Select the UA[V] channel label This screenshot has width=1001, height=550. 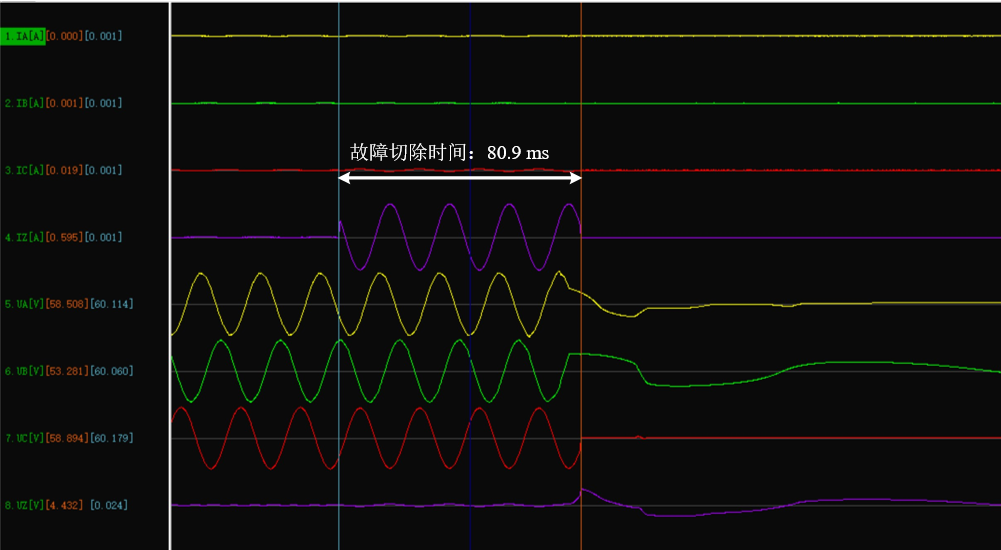[x=23, y=304]
